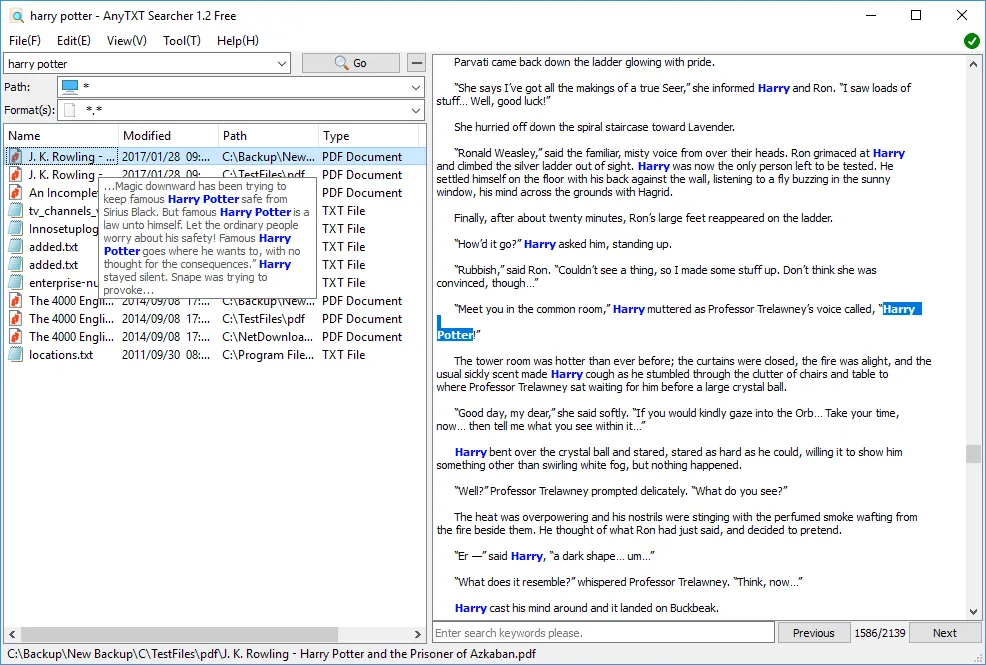Go to Previous match in preview
This screenshot has height=665, width=986.
pos(813,633)
